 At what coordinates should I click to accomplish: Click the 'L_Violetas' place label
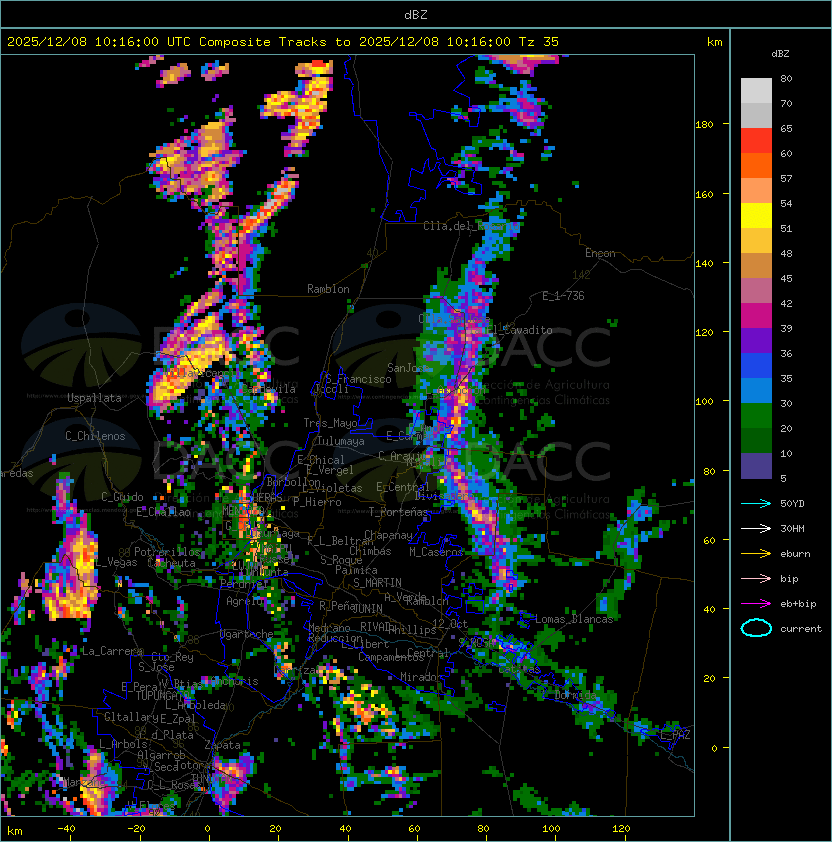(x=332, y=488)
